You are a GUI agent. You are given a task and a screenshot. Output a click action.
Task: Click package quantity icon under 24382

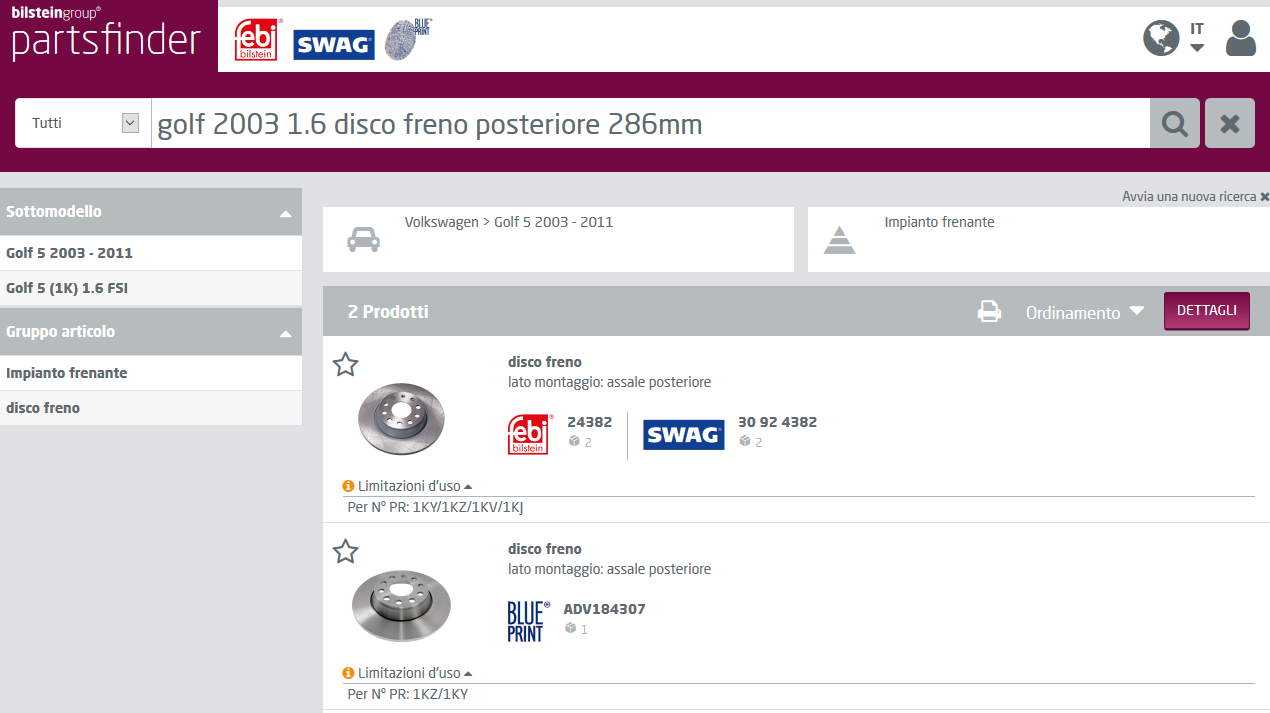pos(574,441)
